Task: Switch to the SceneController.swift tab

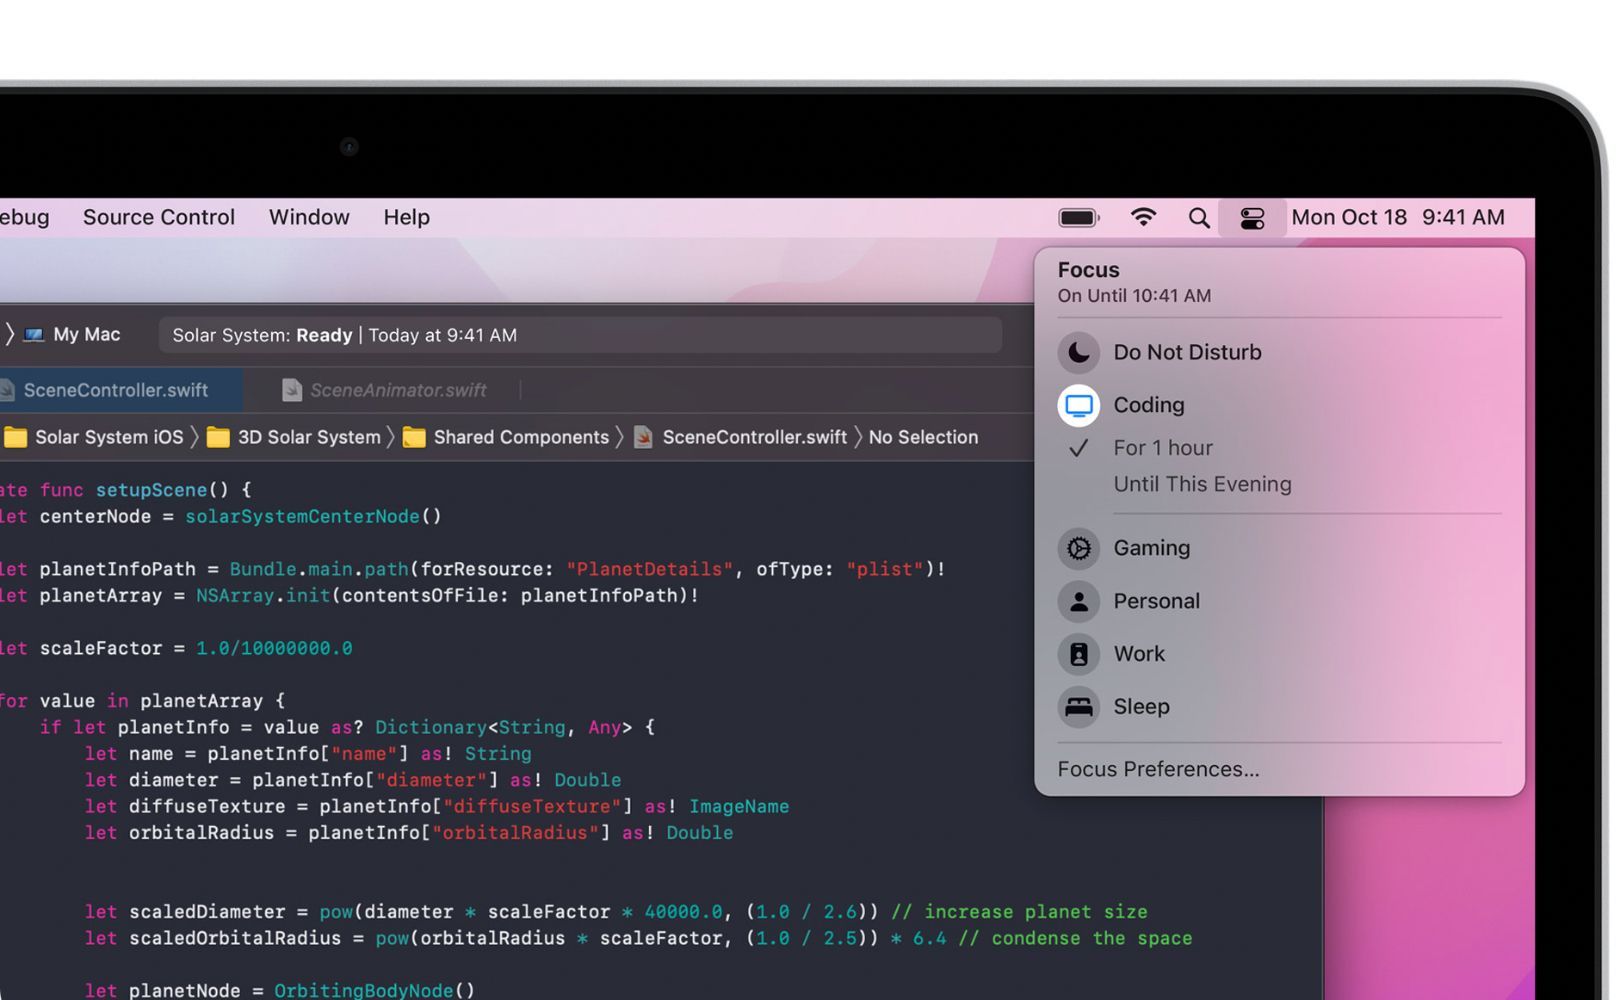Action: (x=116, y=390)
